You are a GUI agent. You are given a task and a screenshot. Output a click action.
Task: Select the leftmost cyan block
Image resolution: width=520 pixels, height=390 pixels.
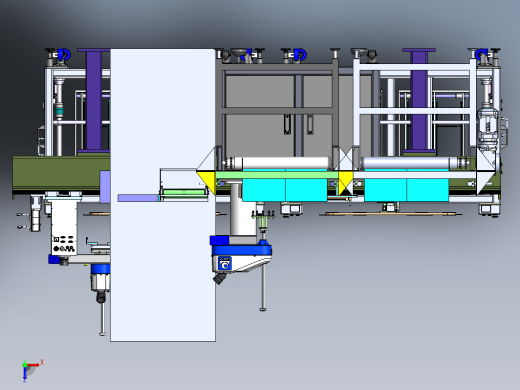(x=264, y=190)
